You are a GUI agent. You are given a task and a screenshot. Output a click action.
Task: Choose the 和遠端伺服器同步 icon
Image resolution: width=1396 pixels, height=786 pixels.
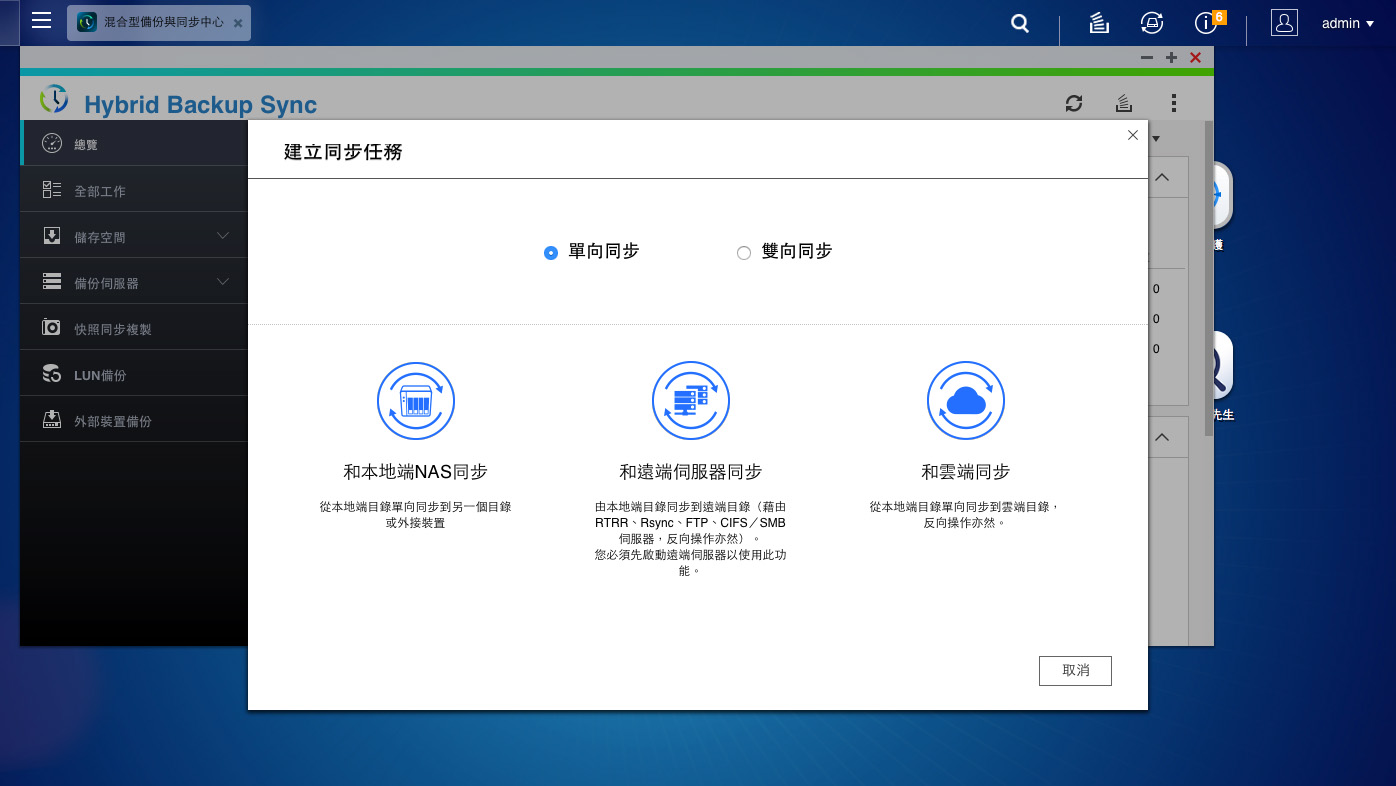(x=691, y=401)
